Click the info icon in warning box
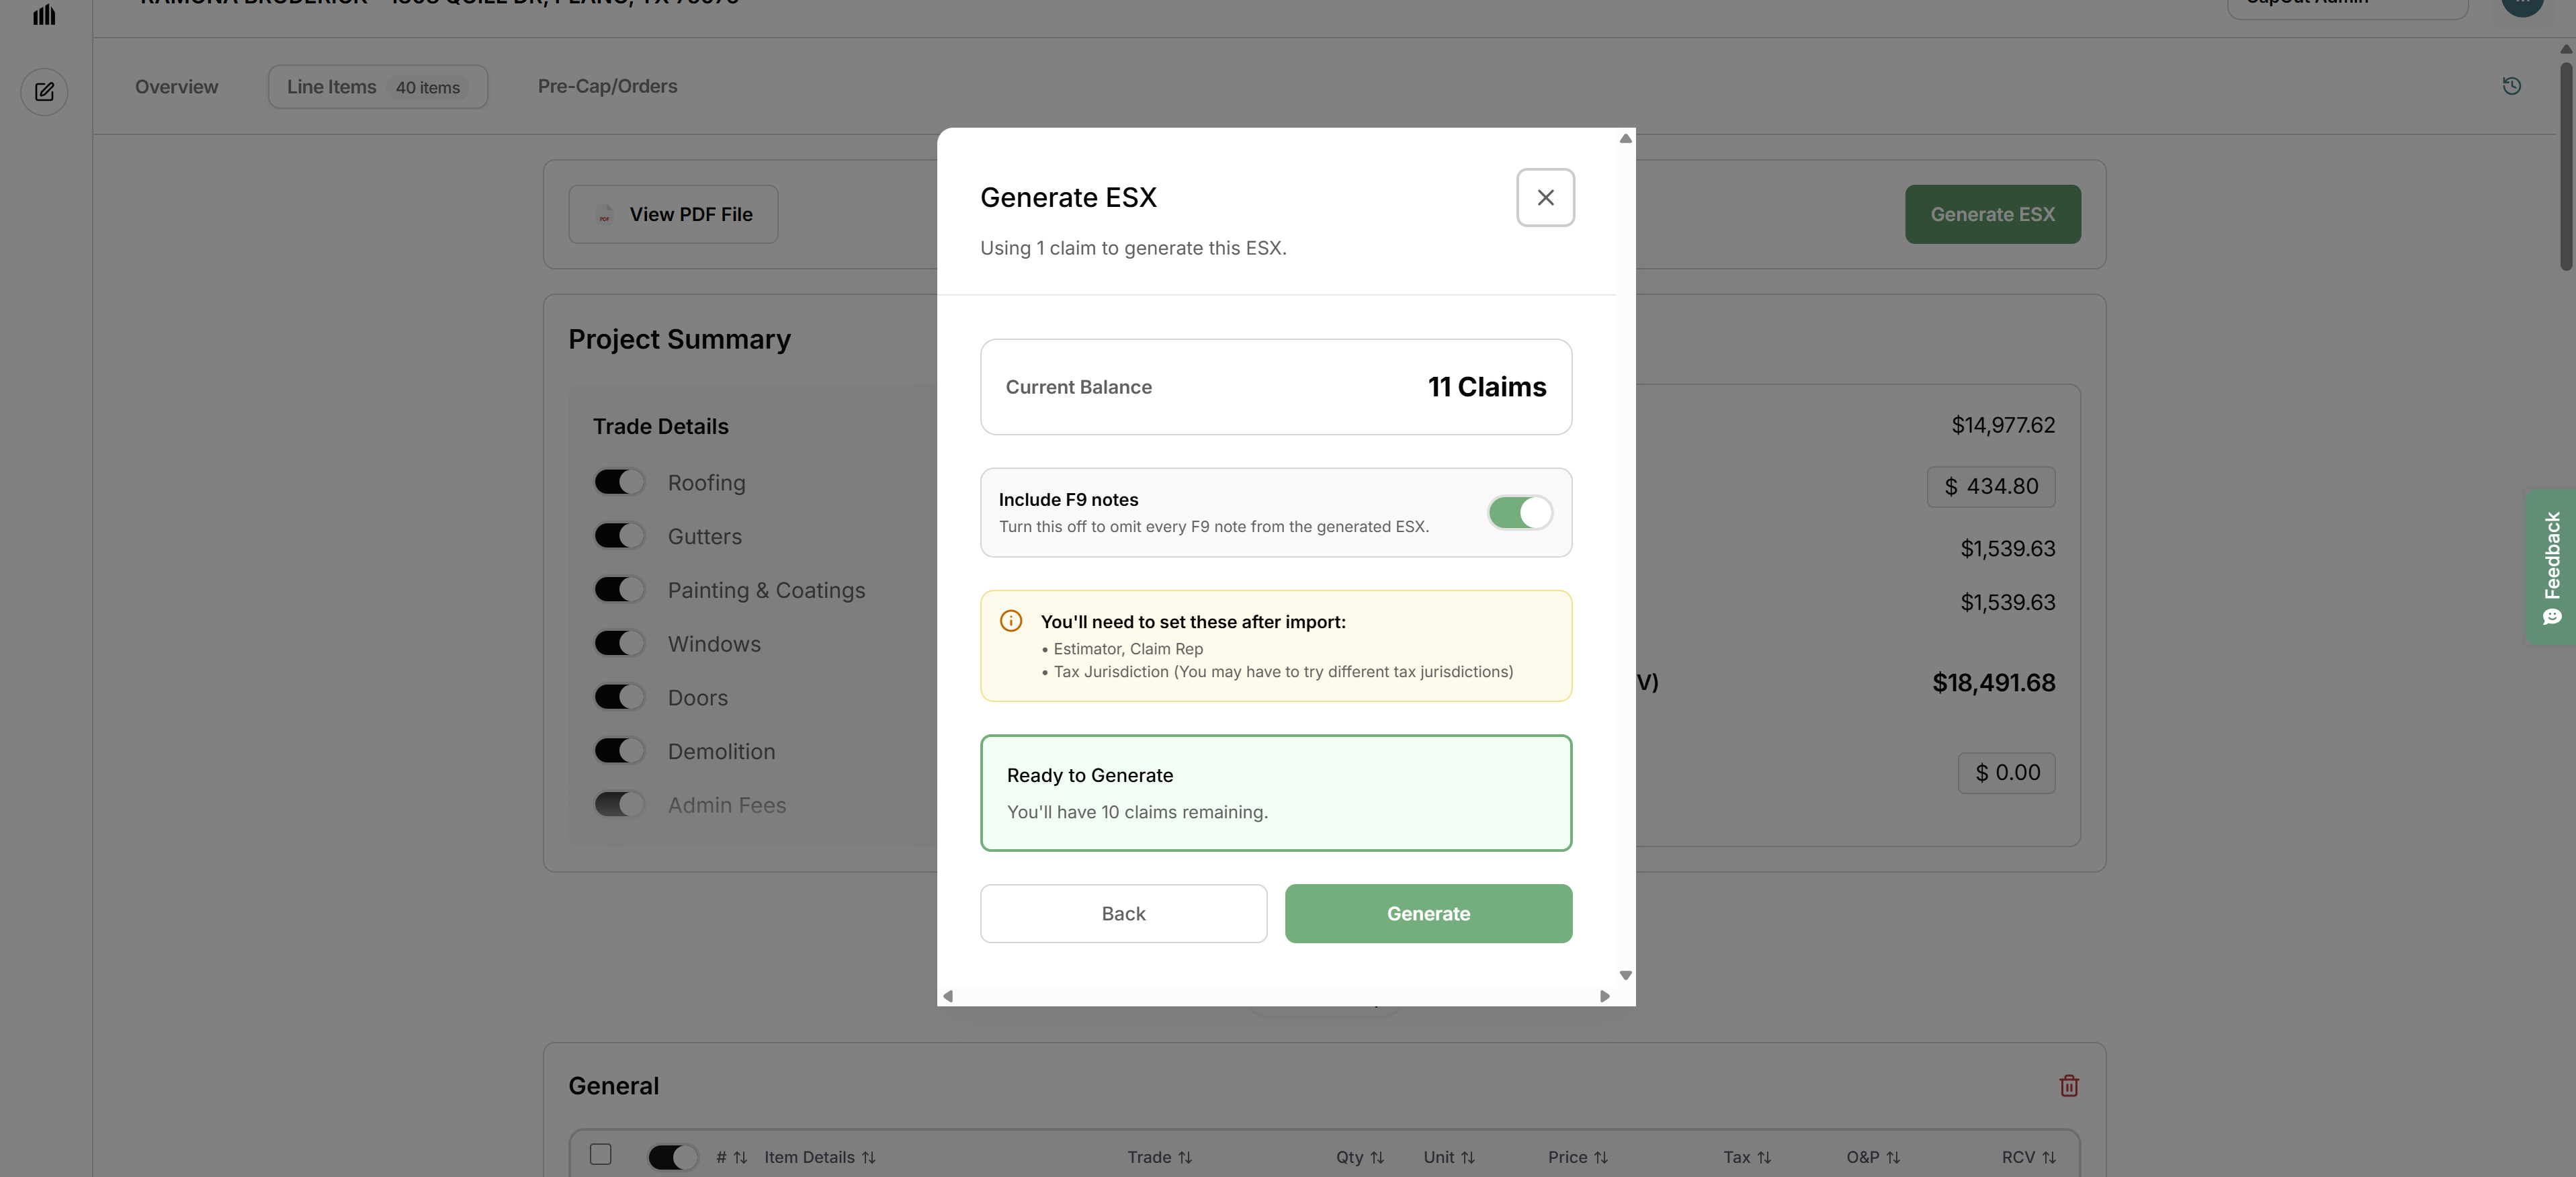This screenshot has width=2576, height=1177. tap(1011, 621)
